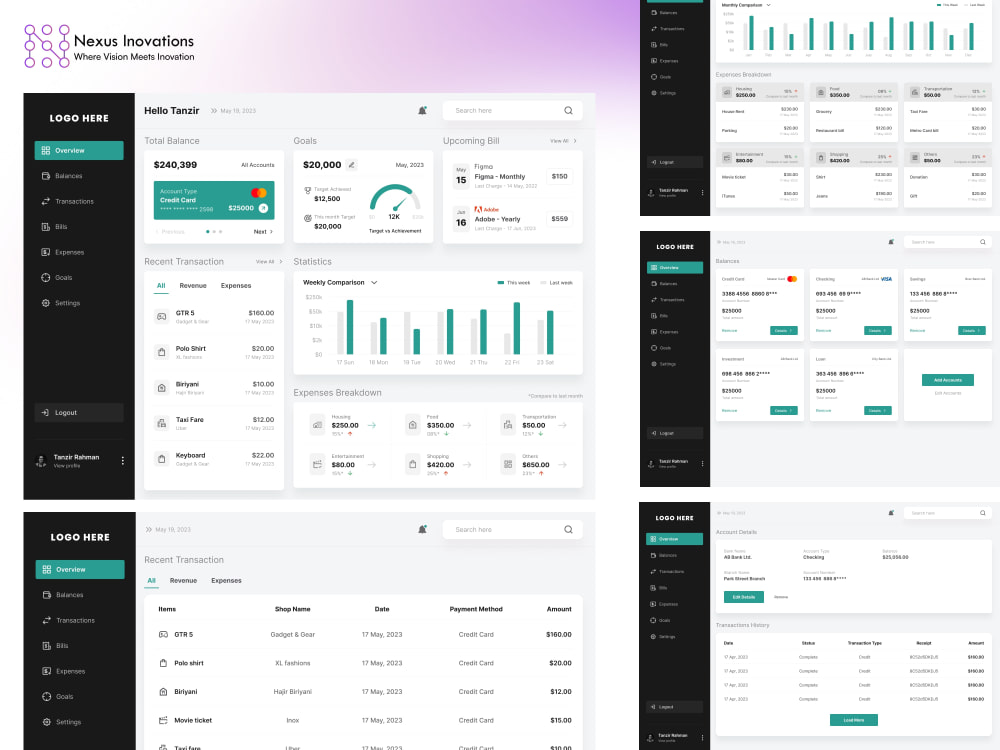Click the Taxi Fare transaction icon
Image resolution: width=1000 pixels, height=750 pixels.
pos(162,423)
